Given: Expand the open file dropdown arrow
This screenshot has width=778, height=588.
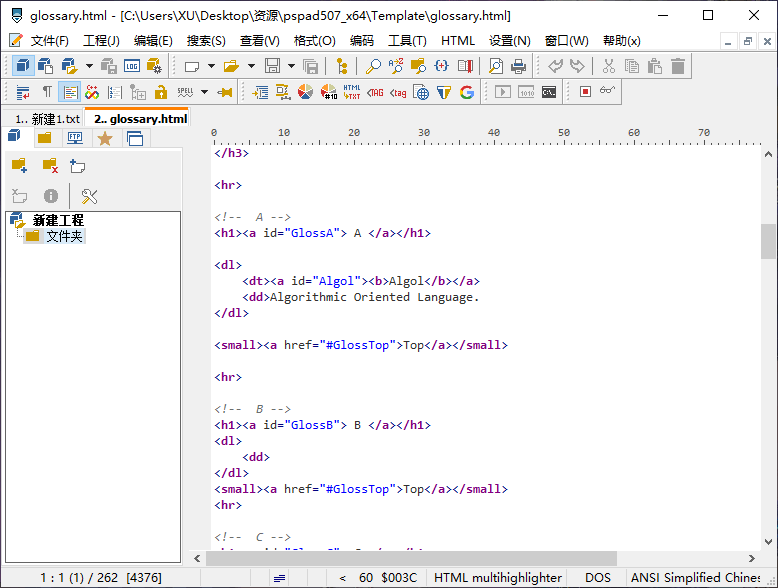Looking at the screenshot, I should tap(252, 65).
